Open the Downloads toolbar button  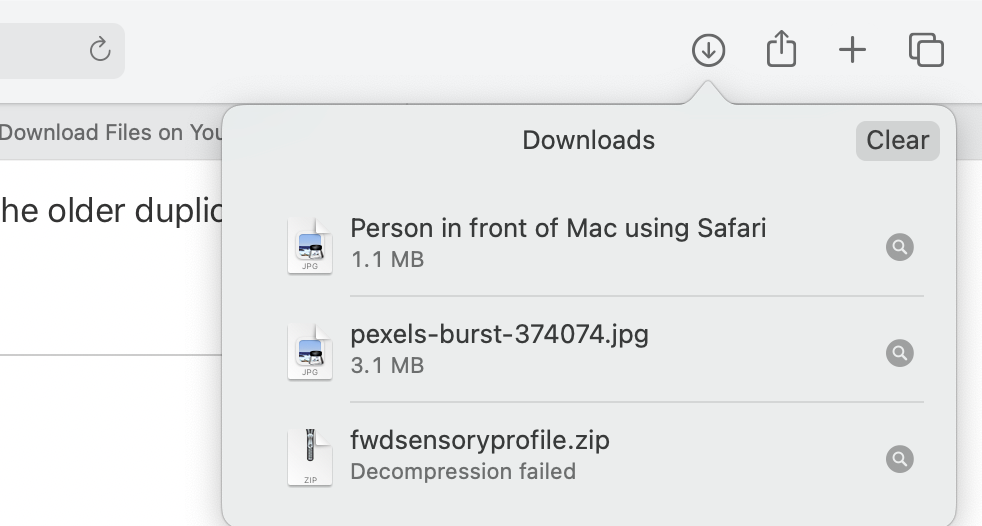coord(708,50)
